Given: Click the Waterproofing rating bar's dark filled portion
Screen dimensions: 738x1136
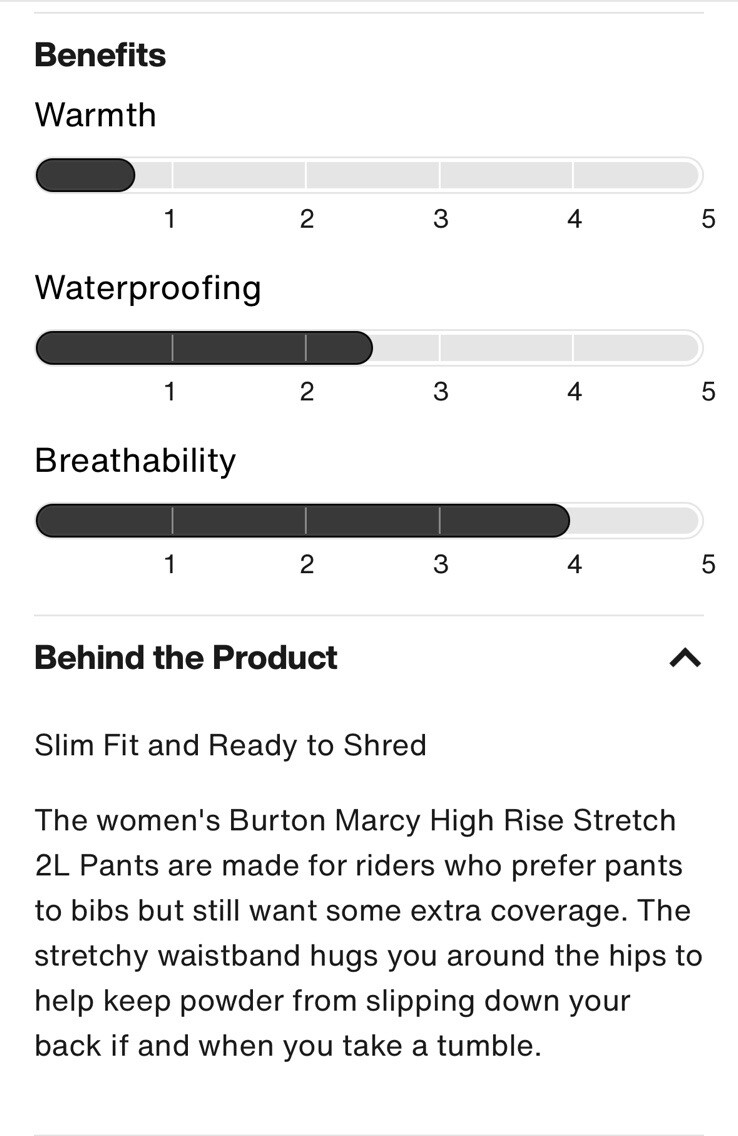Looking at the screenshot, I should click(x=203, y=348).
